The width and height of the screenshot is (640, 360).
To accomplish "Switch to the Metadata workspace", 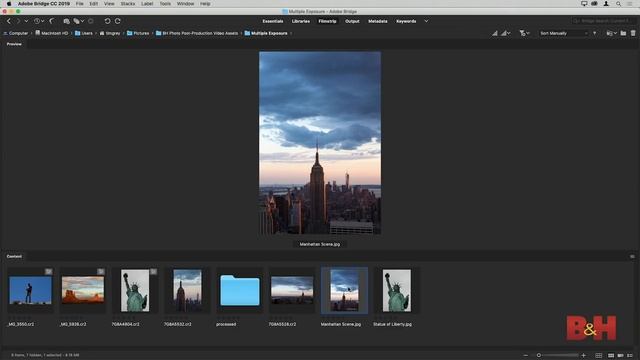I will point(378,21).
